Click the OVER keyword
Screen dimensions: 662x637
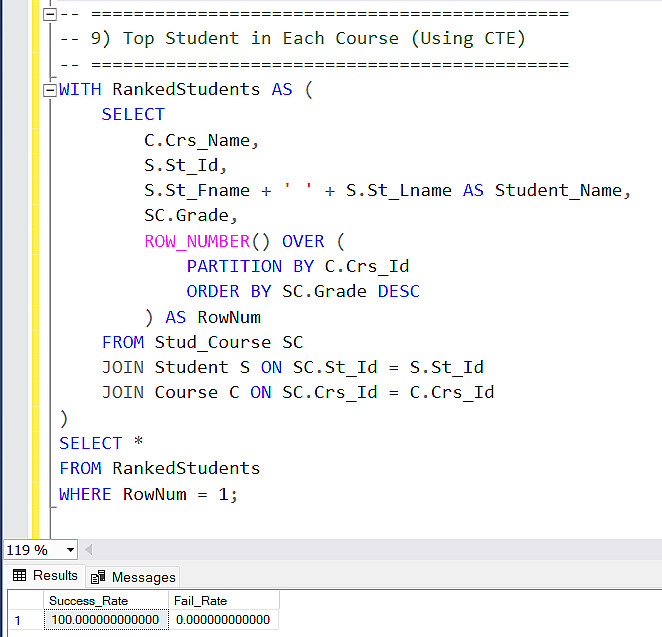pos(303,241)
